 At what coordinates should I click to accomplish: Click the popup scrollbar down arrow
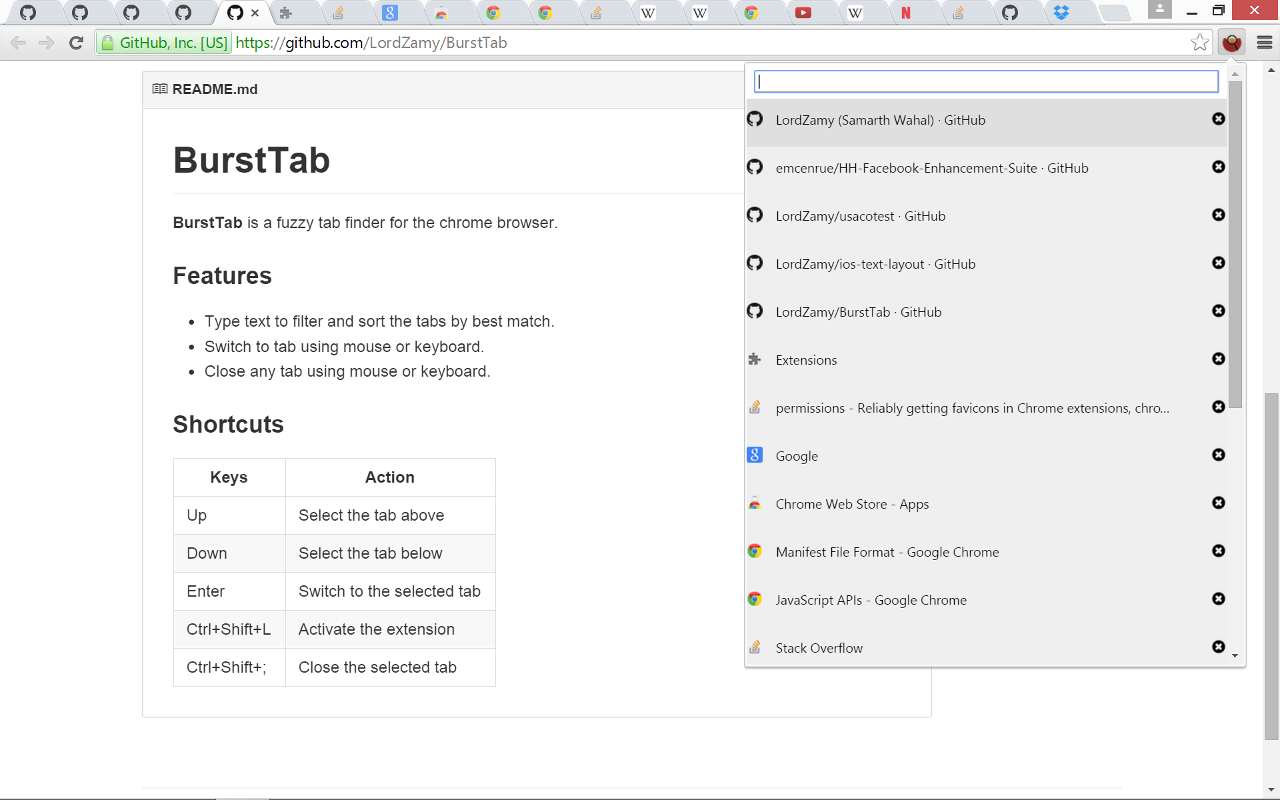click(x=1235, y=656)
